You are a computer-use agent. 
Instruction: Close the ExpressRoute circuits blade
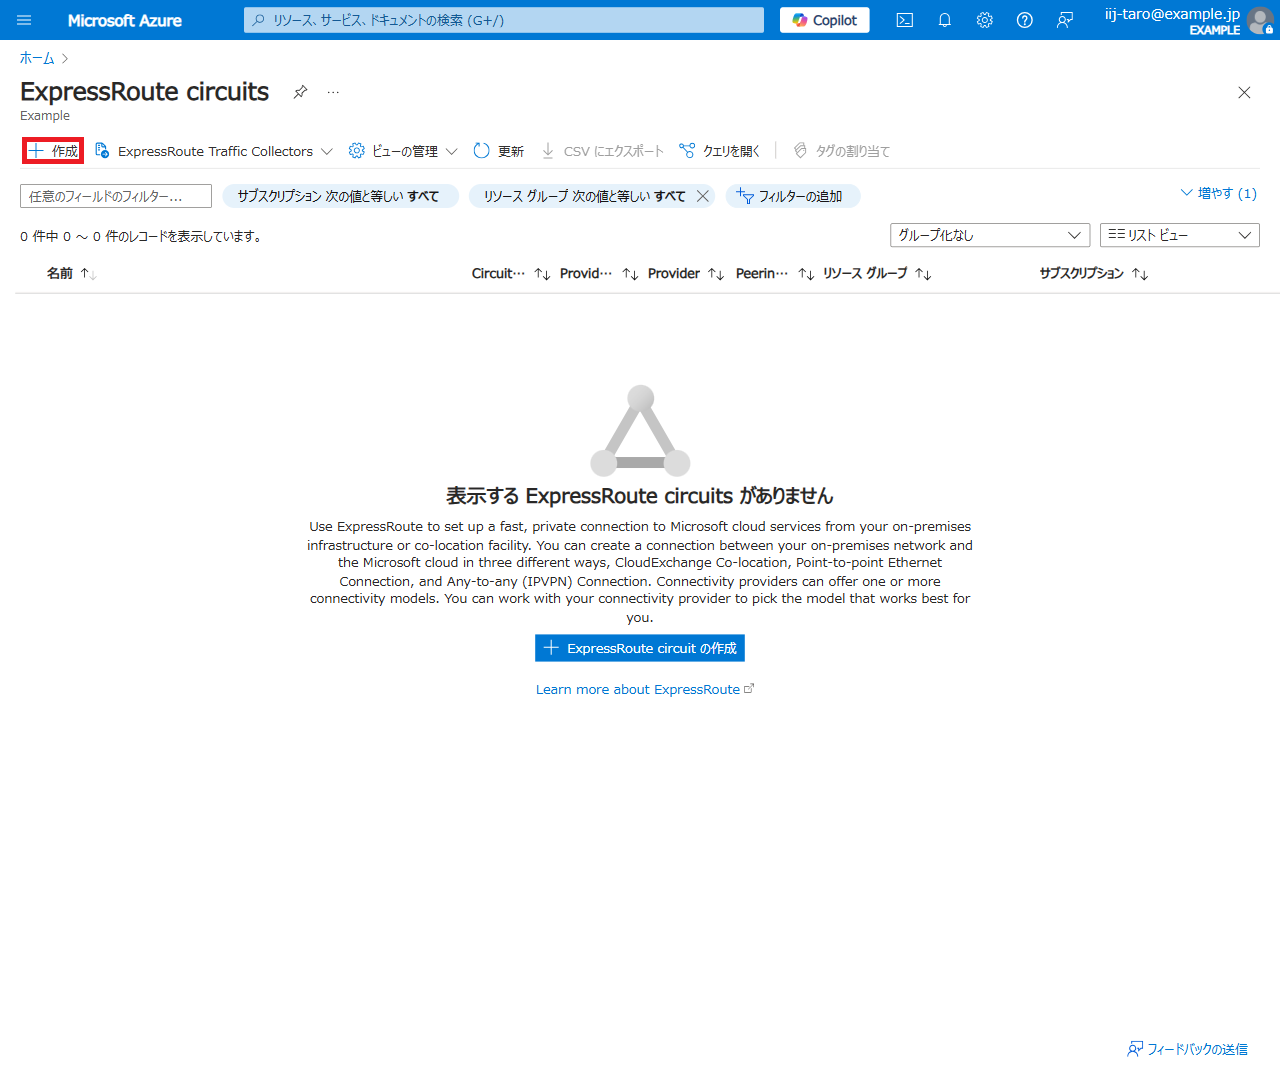point(1244,92)
